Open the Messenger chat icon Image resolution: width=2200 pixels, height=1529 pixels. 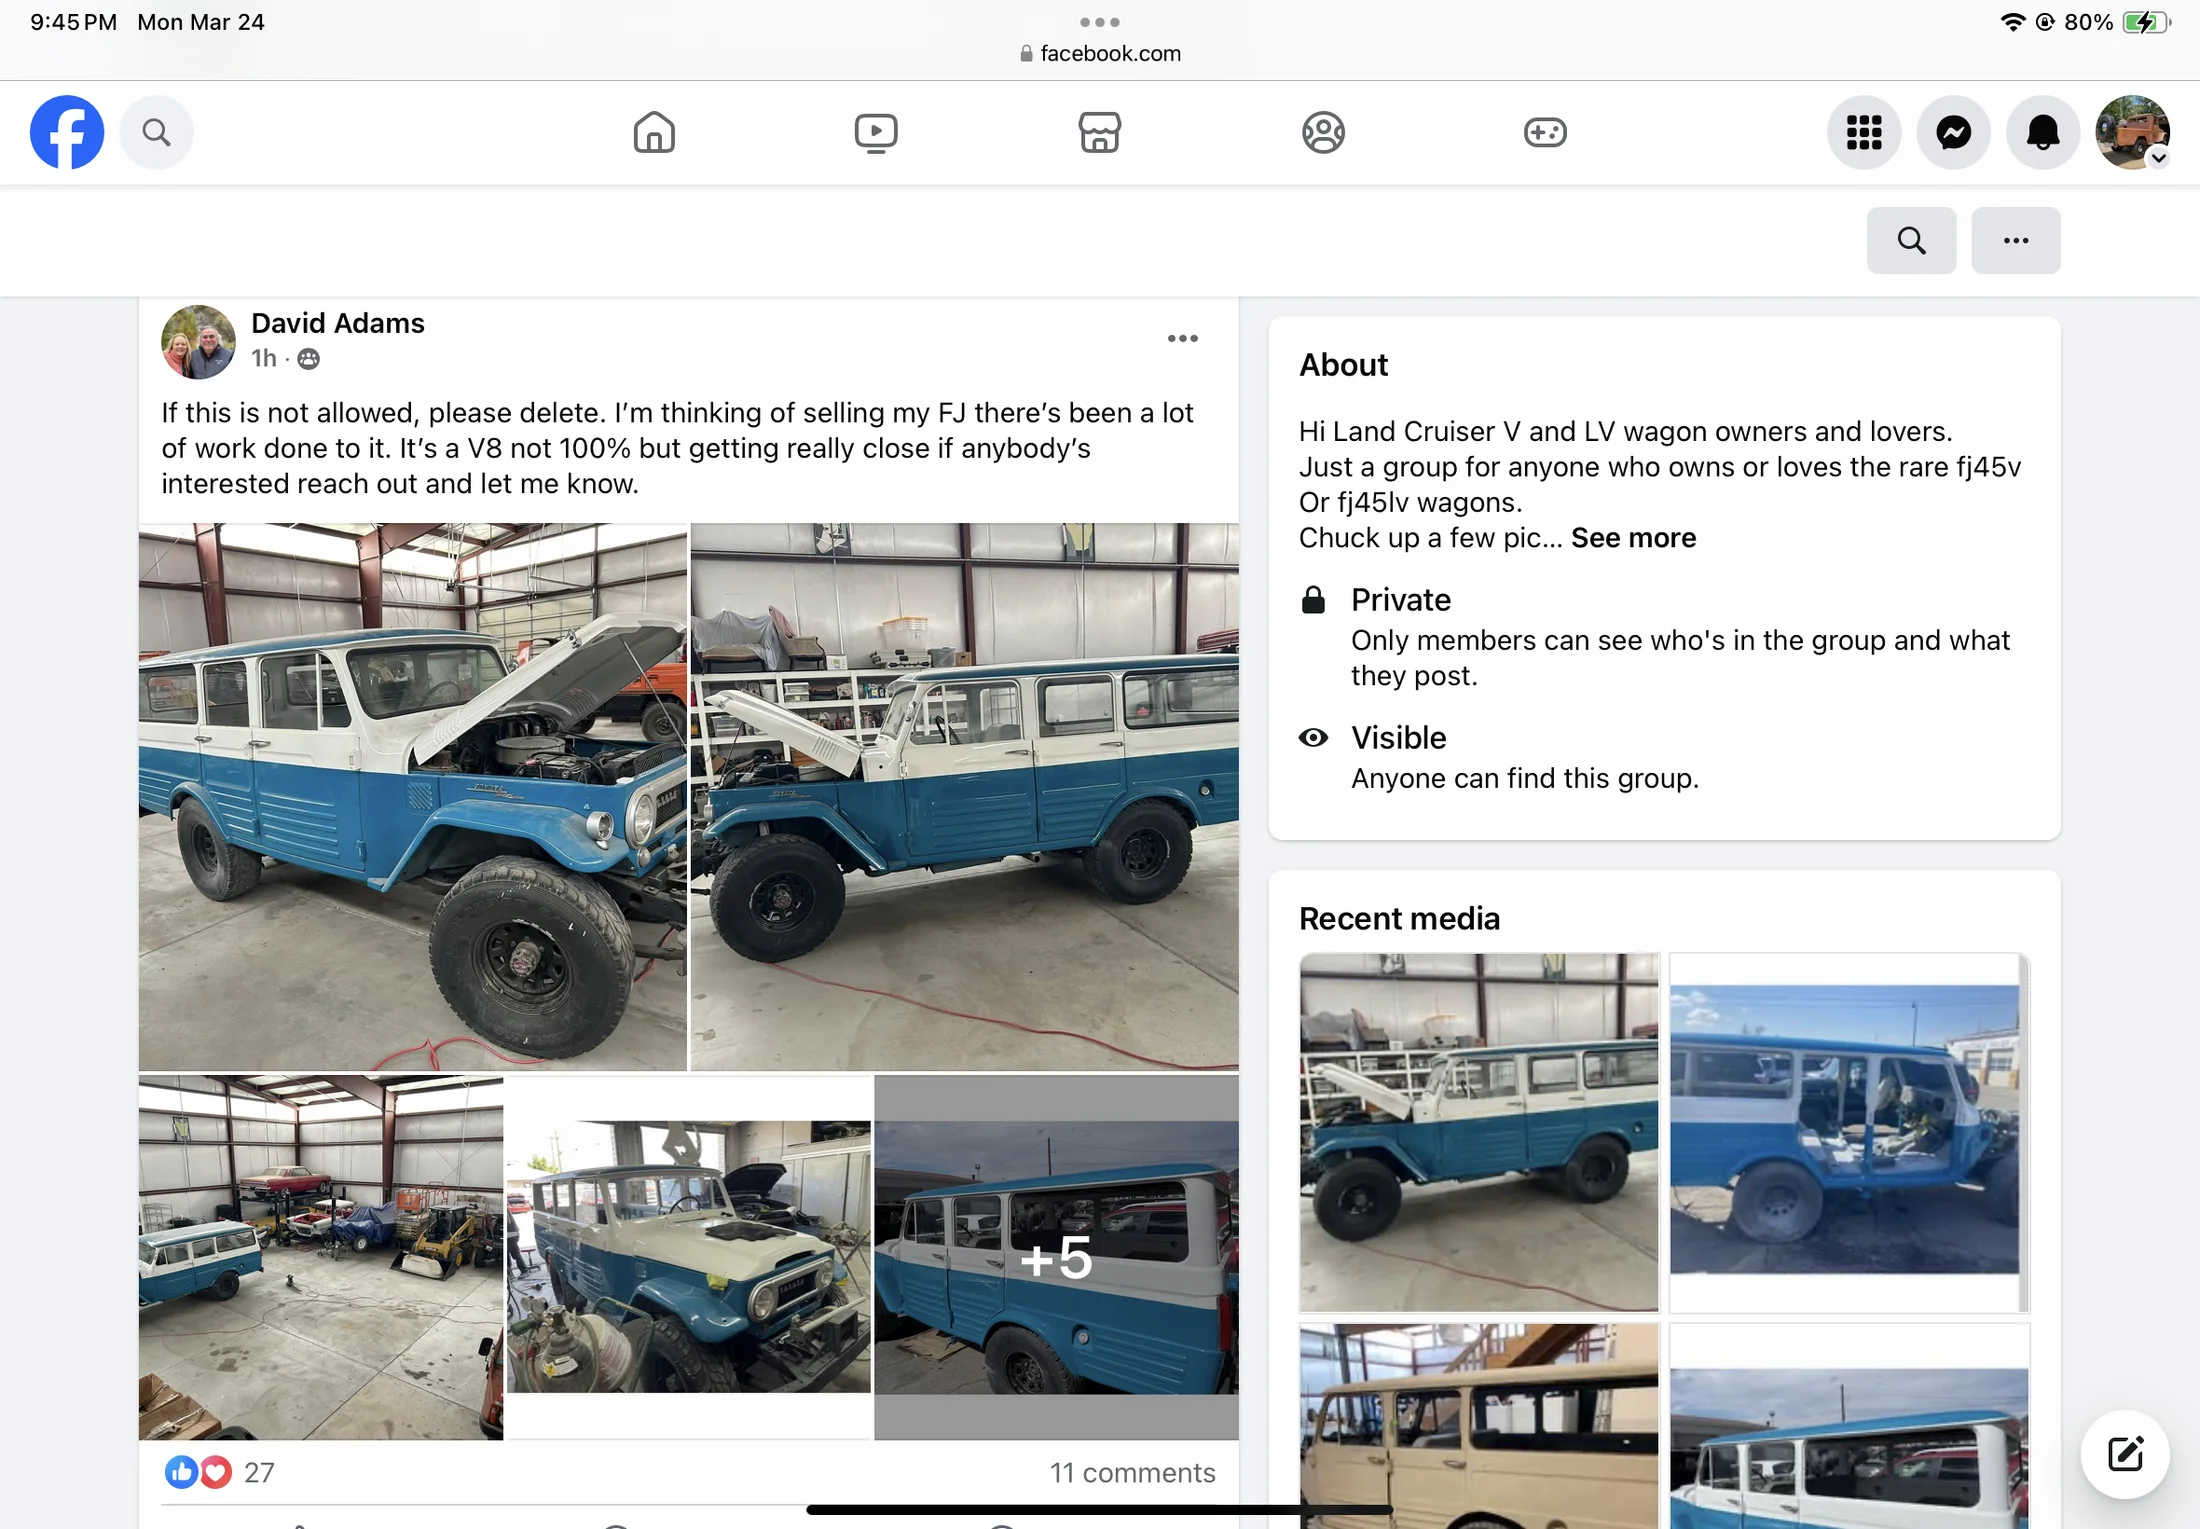tap(1953, 132)
